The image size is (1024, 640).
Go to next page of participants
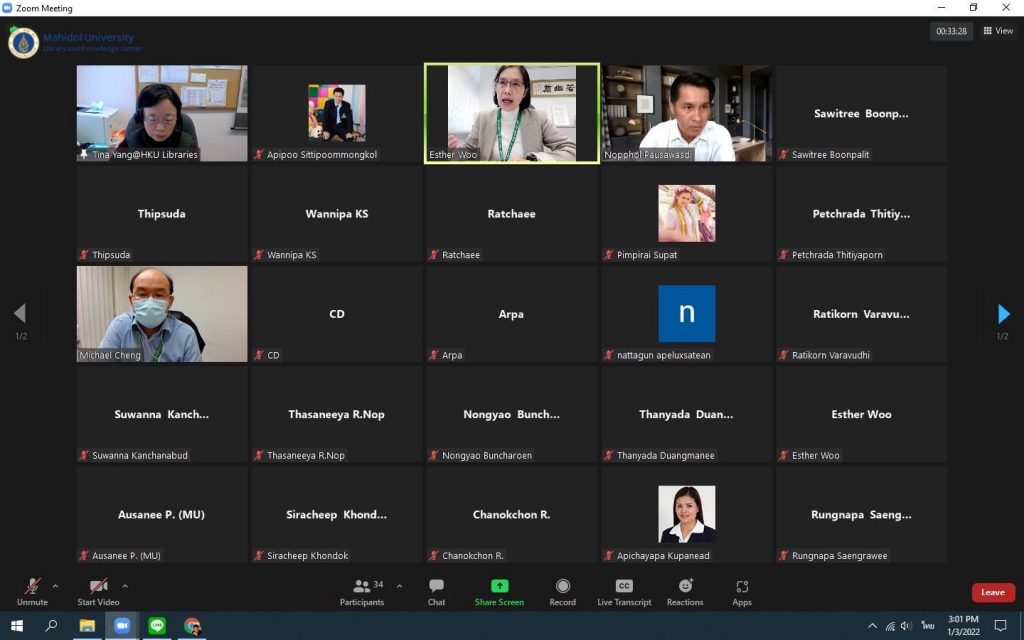[x=1003, y=314]
